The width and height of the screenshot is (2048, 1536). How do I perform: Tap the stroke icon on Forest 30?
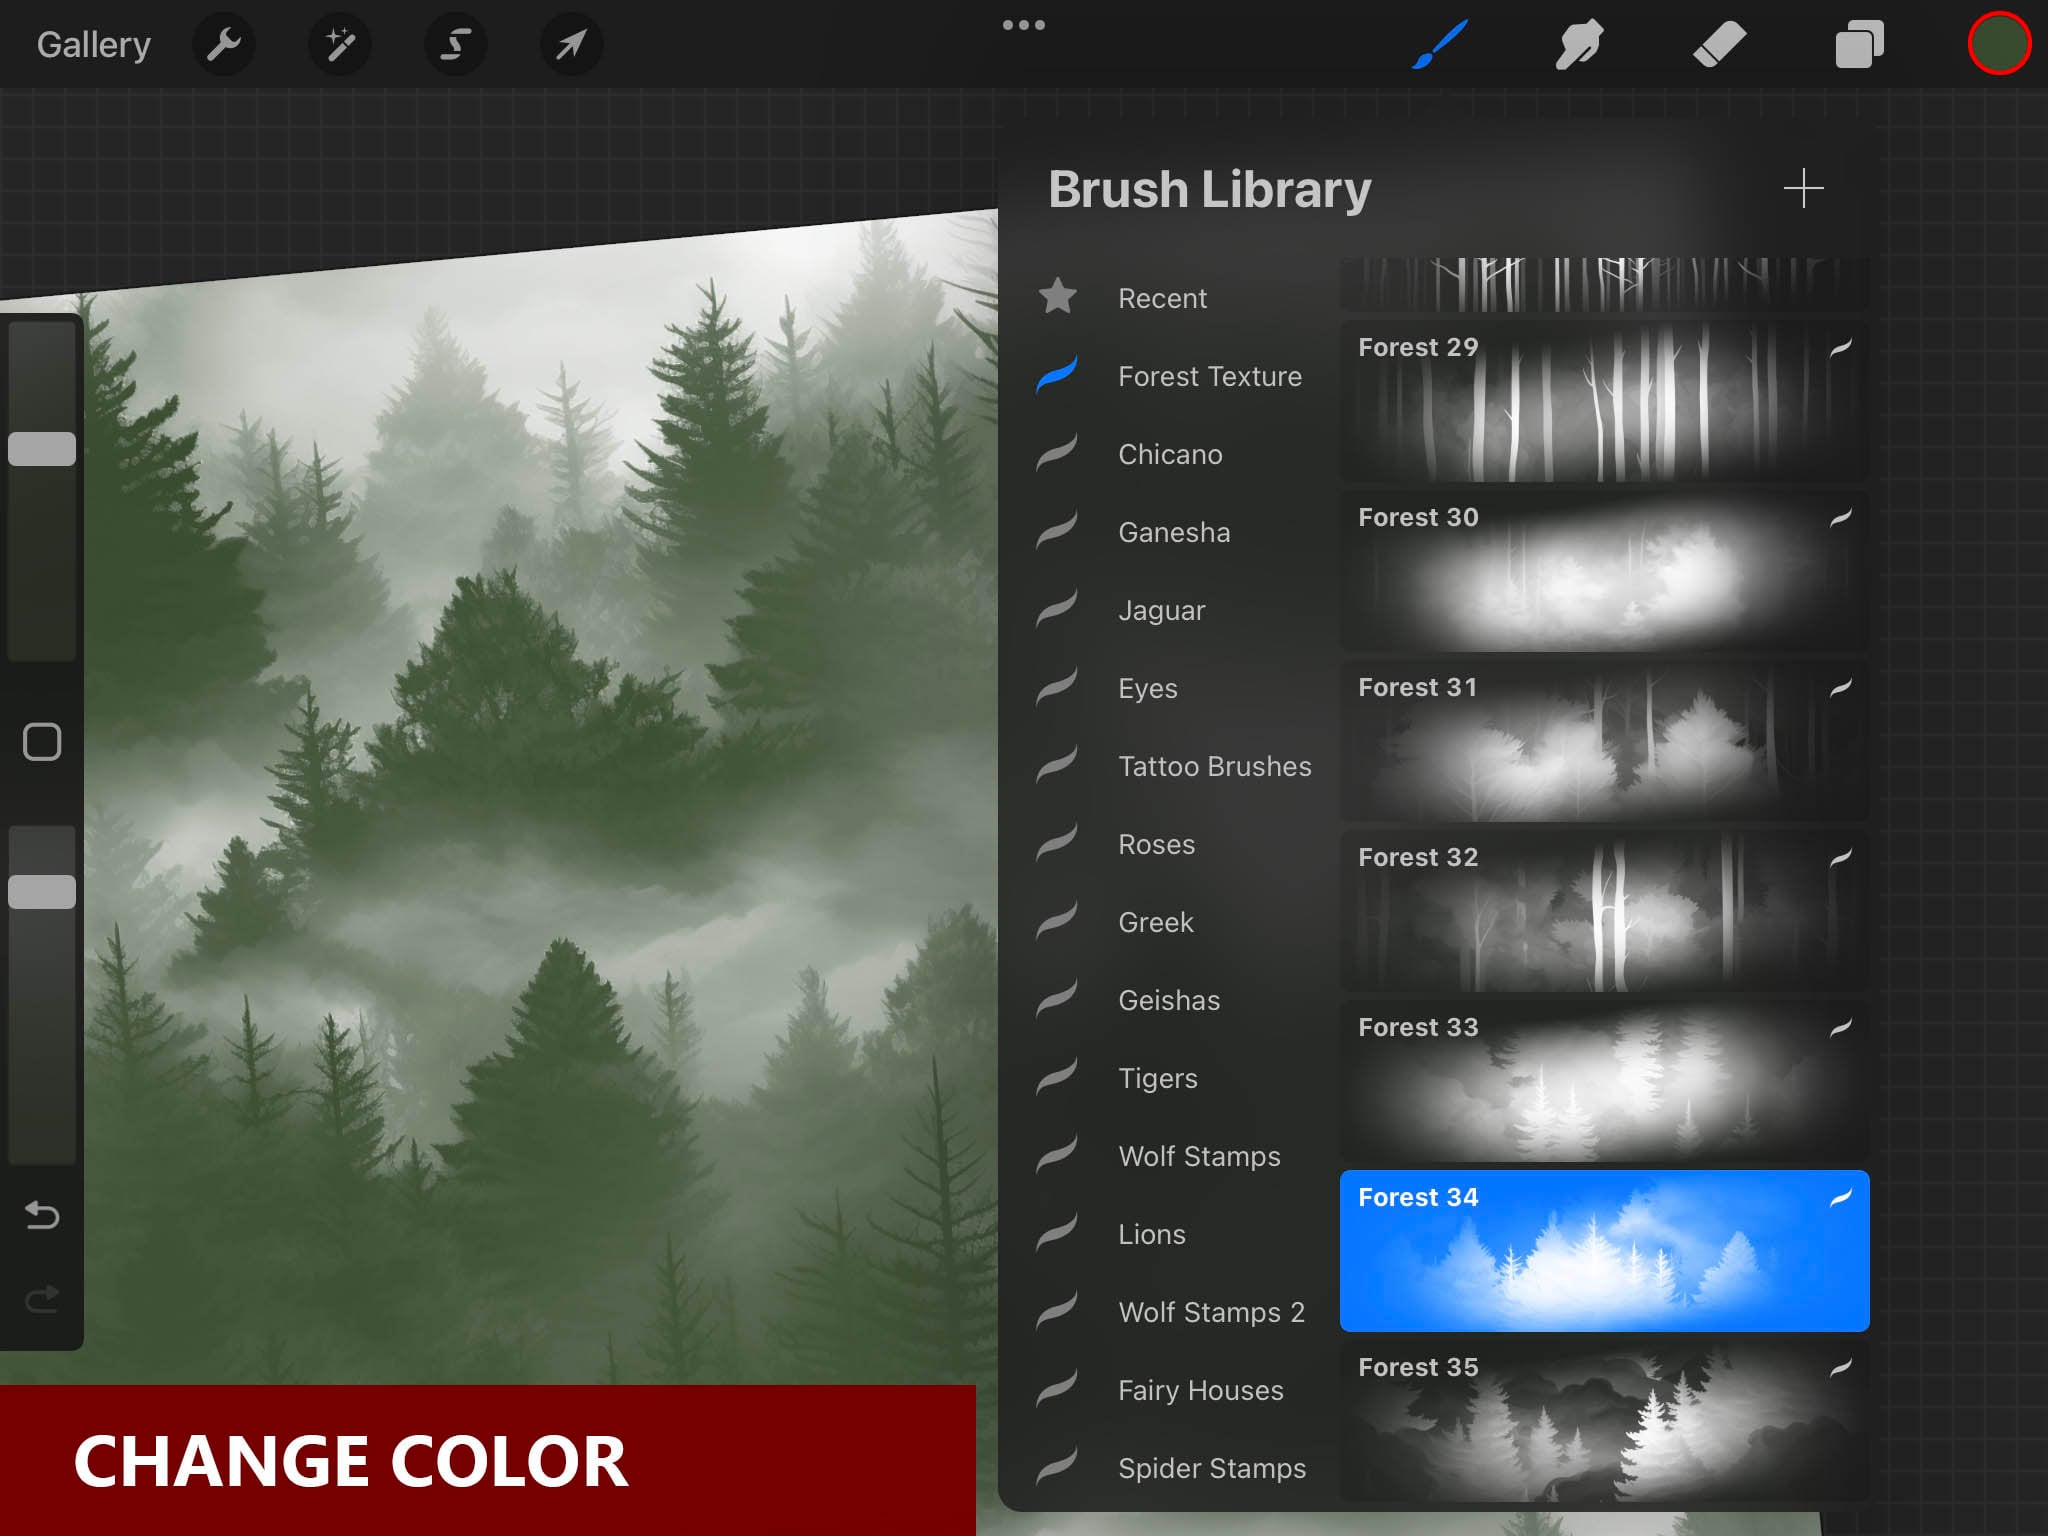click(x=1841, y=517)
